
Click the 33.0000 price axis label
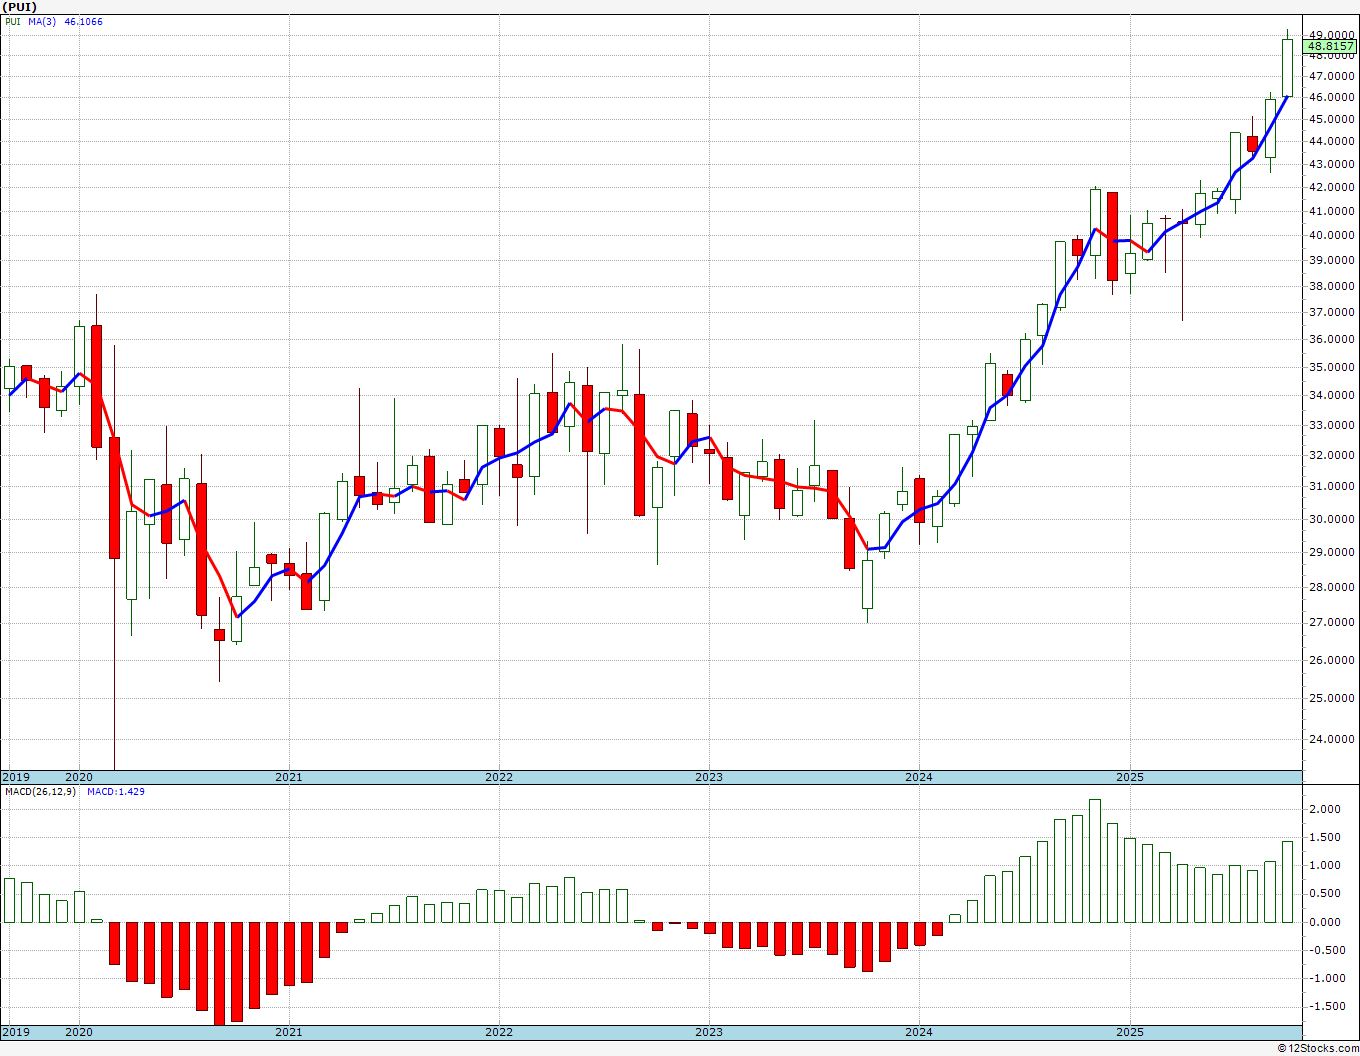[x=1331, y=425]
